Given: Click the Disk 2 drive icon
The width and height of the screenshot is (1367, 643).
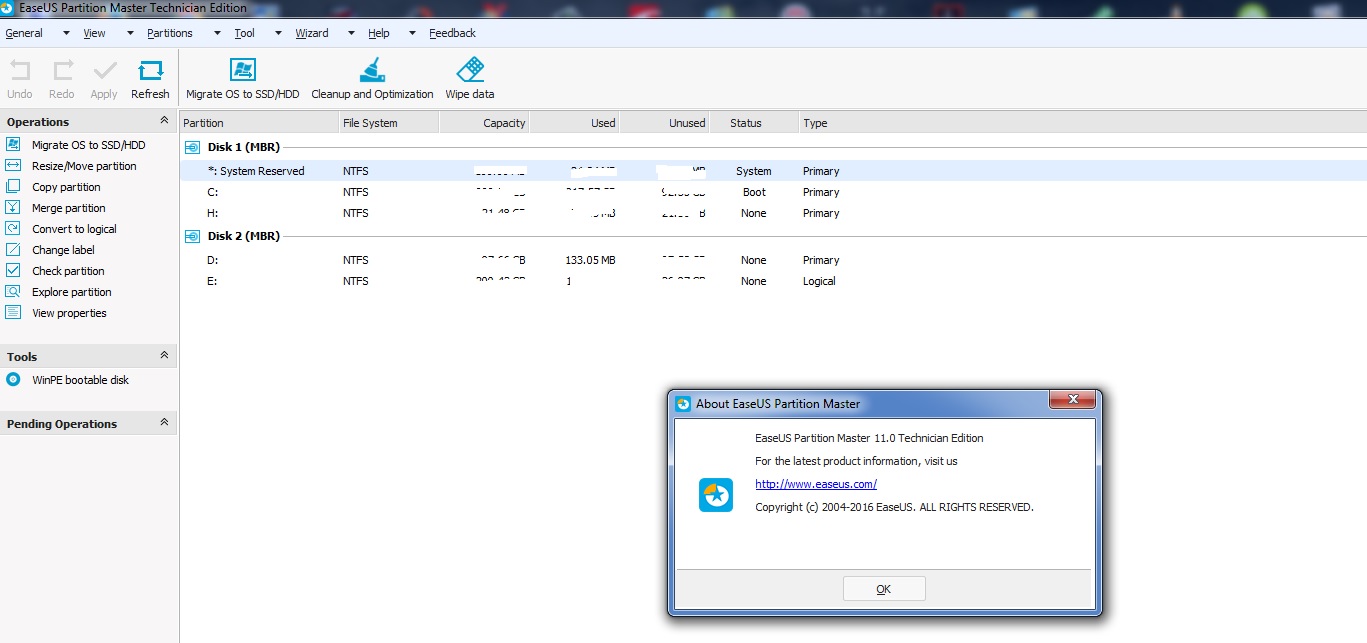Looking at the screenshot, I should tap(193, 236).
